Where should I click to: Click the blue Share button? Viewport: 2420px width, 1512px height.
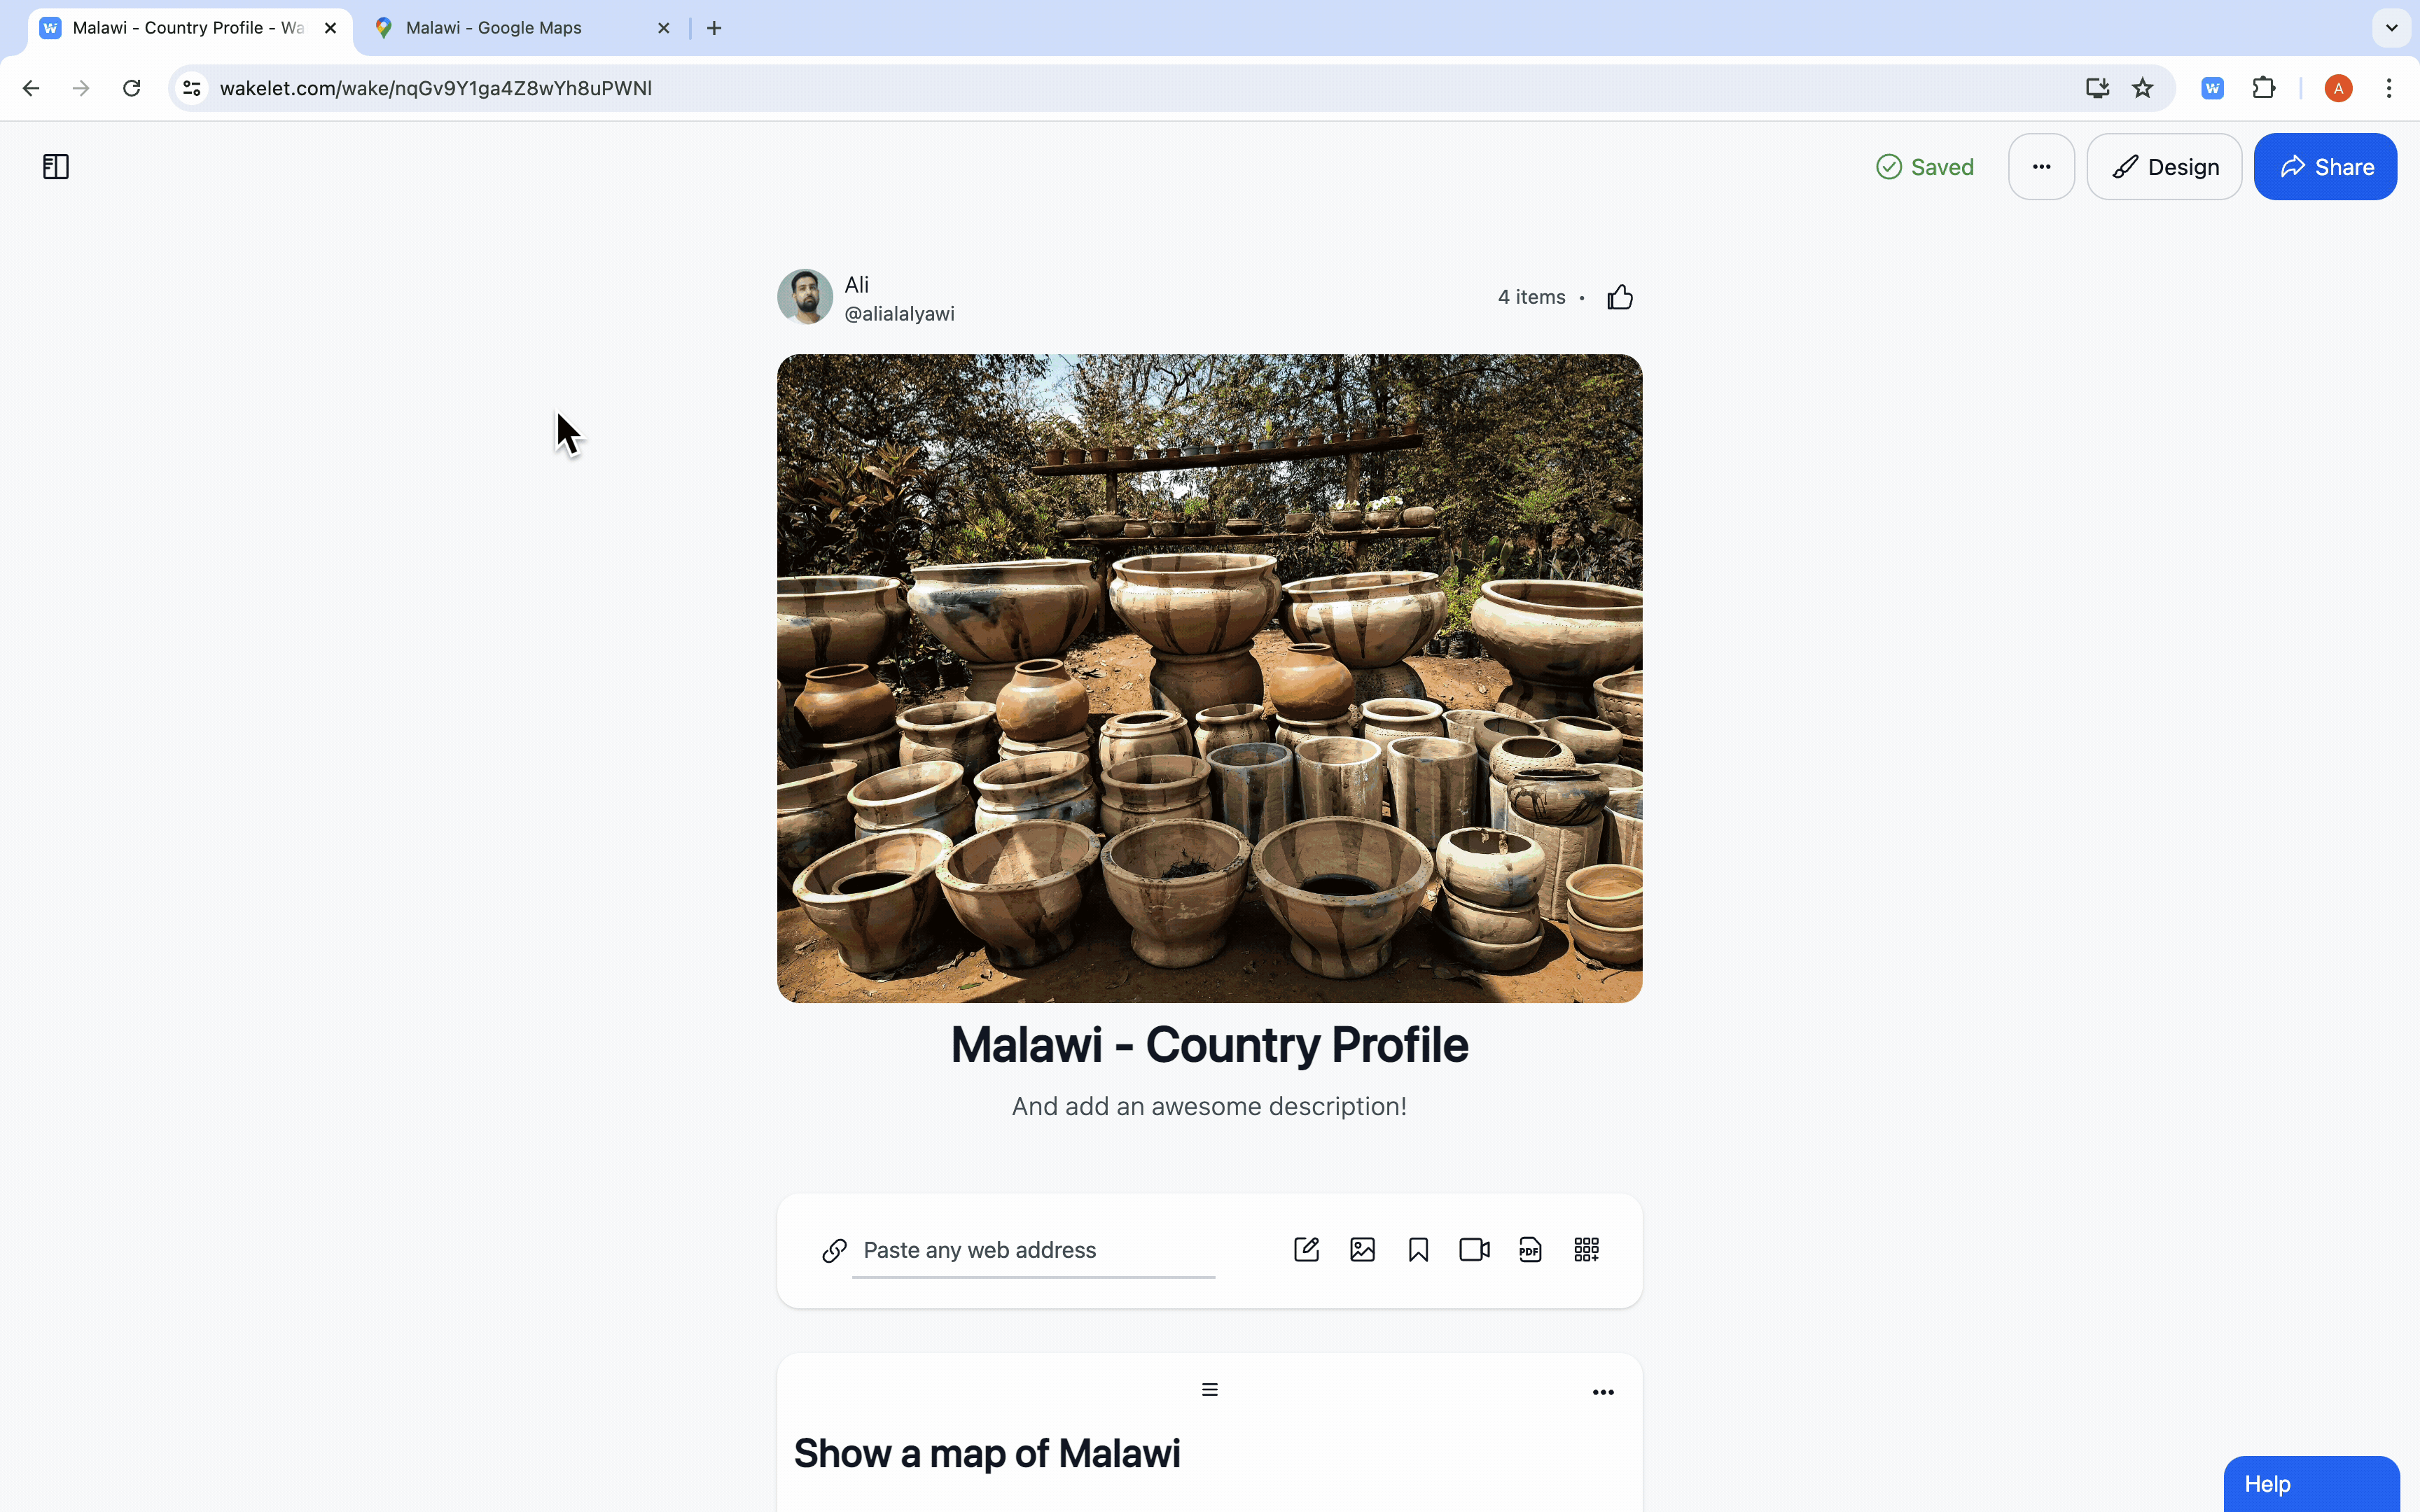click(2325, 167)
